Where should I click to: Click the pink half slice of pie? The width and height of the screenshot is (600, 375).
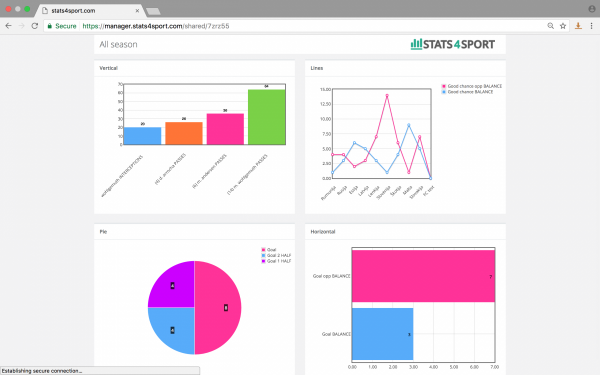click(218, 308)
